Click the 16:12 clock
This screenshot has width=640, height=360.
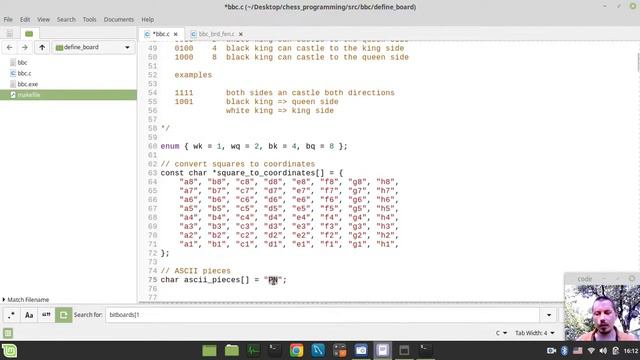click(631, 351)
